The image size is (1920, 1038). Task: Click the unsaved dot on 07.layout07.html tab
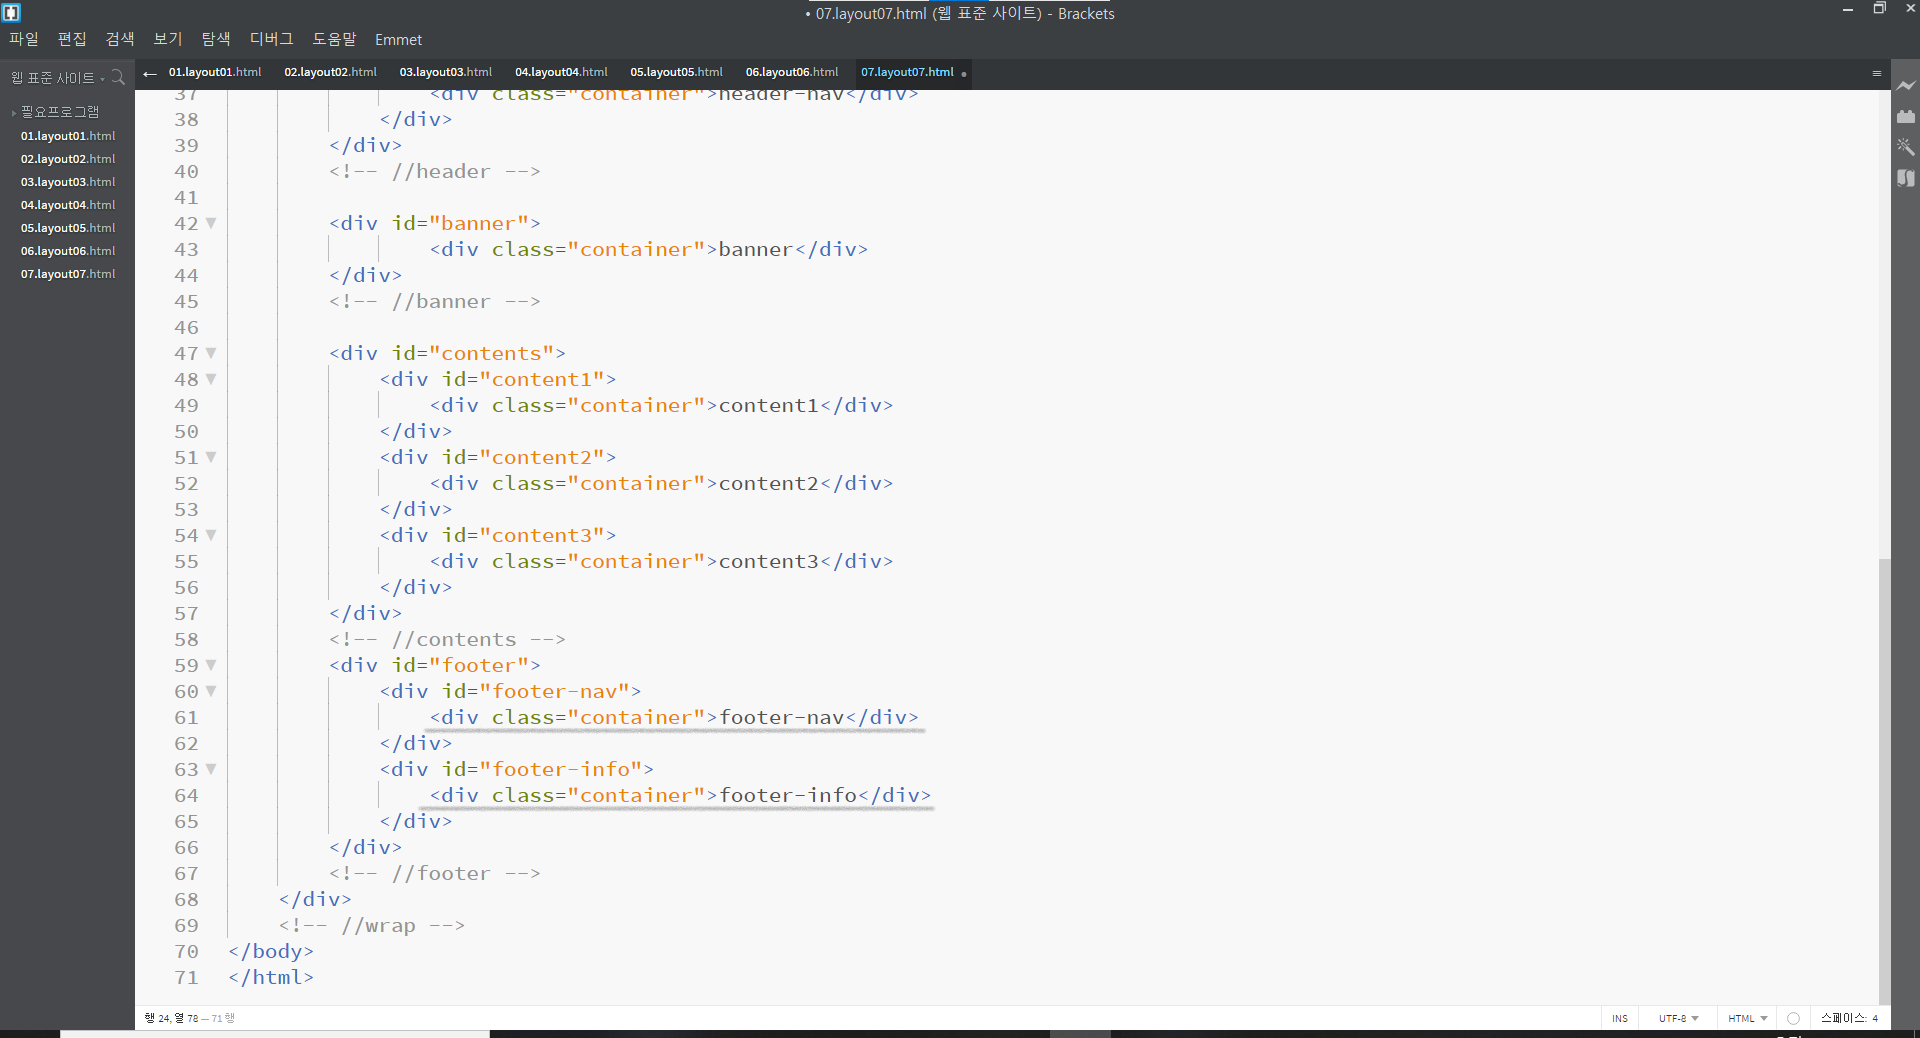point(964,74)
